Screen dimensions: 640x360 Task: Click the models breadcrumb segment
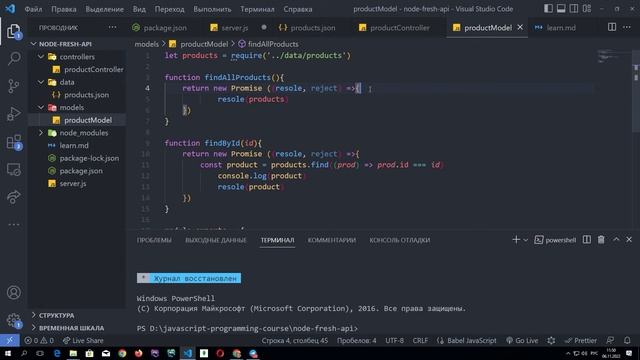click(x=146, y=44)
